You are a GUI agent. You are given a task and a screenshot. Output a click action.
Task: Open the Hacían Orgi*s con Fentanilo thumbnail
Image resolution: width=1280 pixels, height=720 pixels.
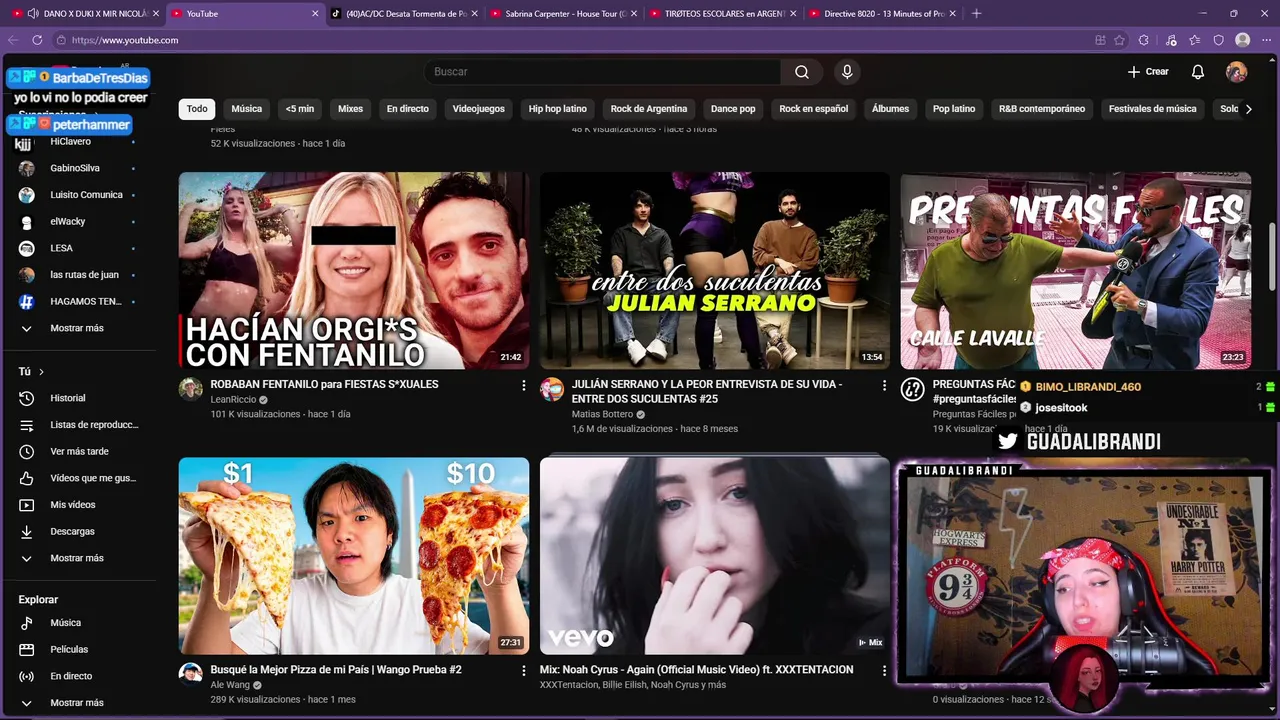pyautogui.click(x=354, y=271)
